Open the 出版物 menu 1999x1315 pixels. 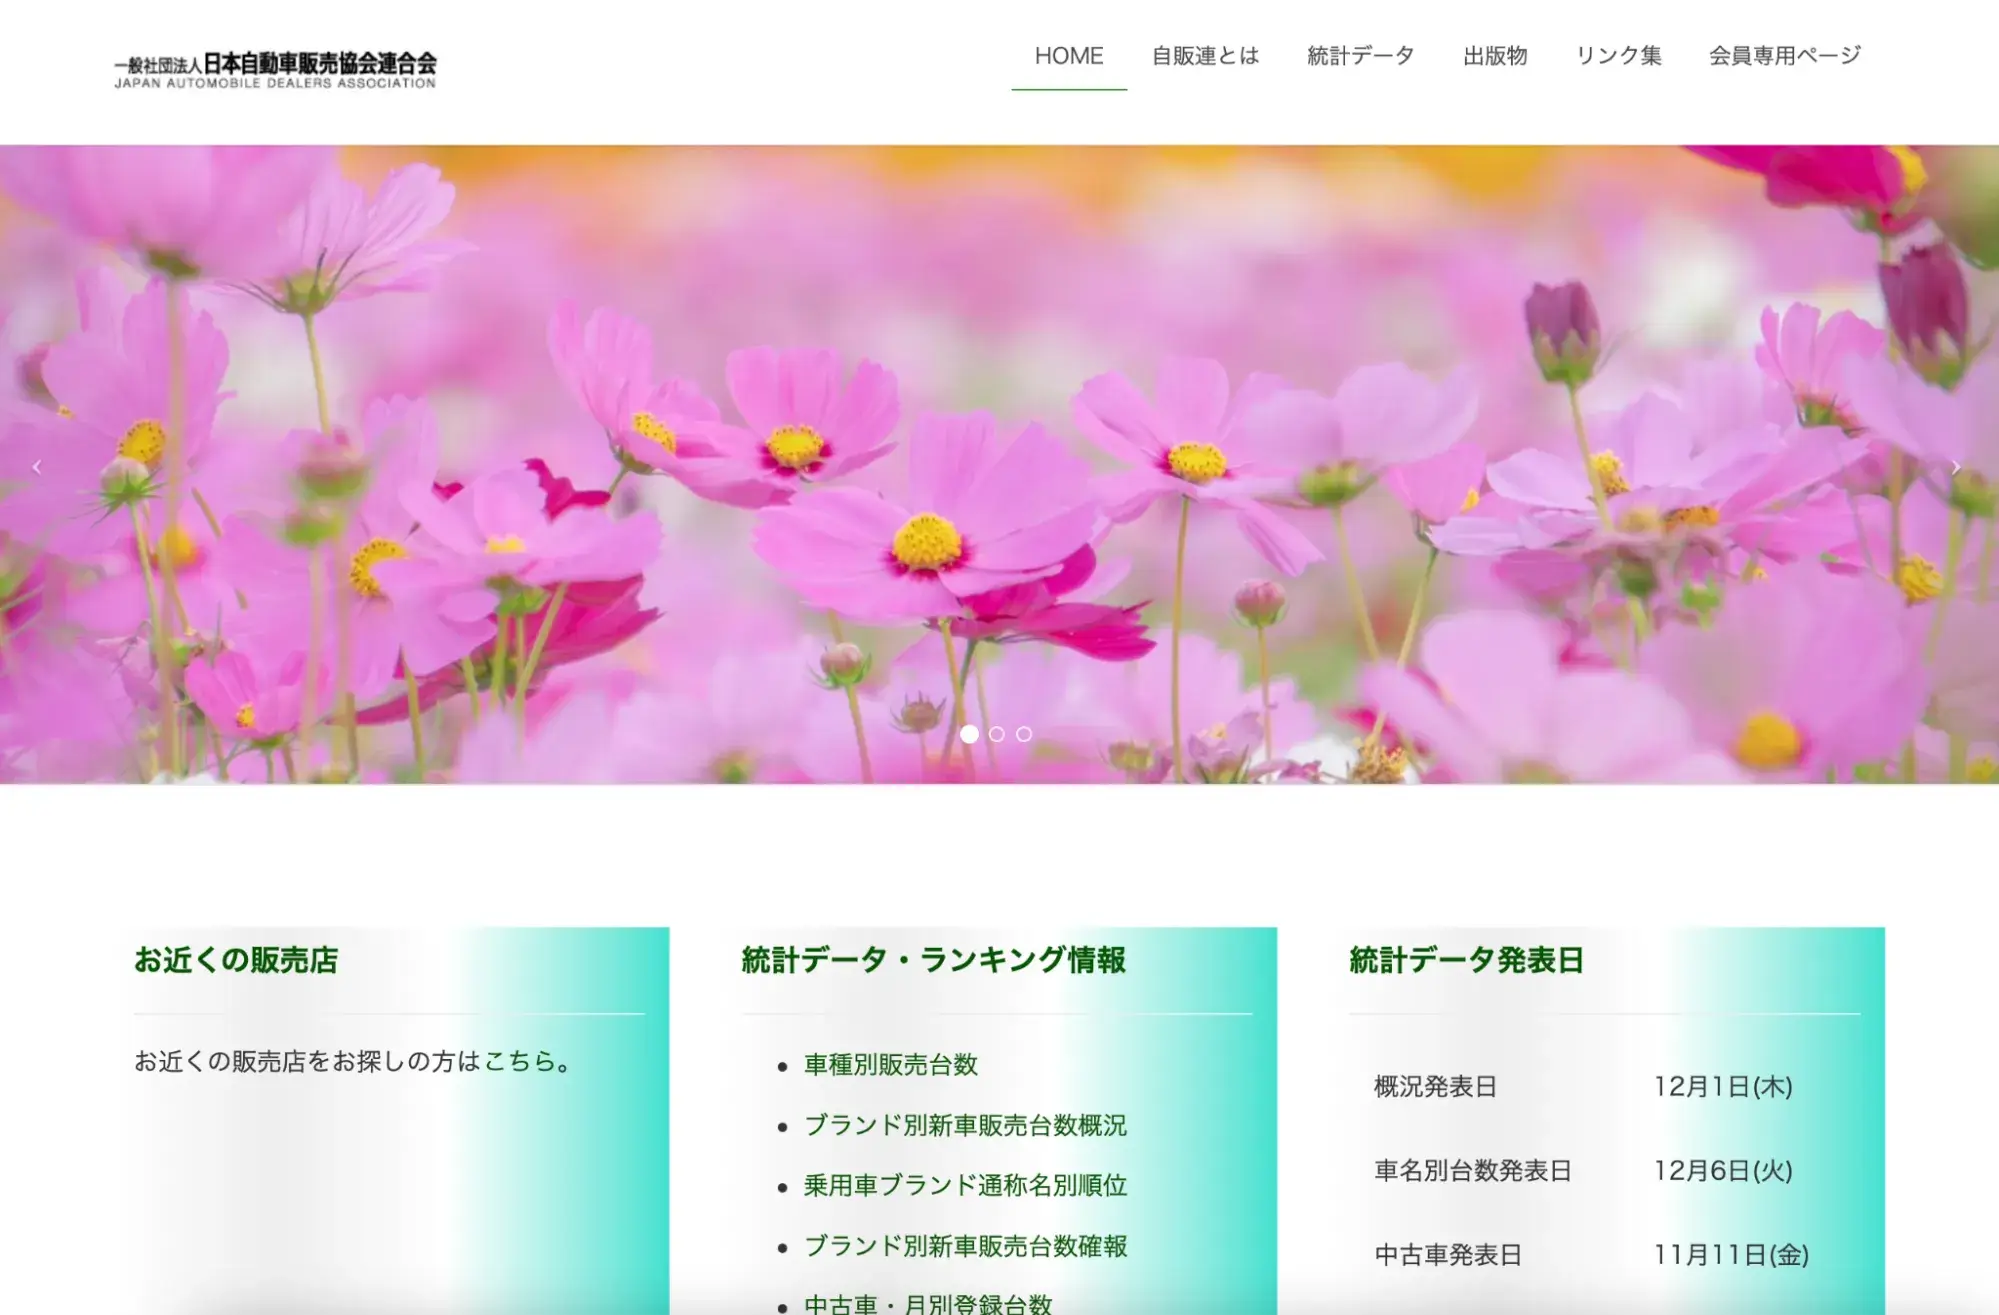tap(1495, 56)
